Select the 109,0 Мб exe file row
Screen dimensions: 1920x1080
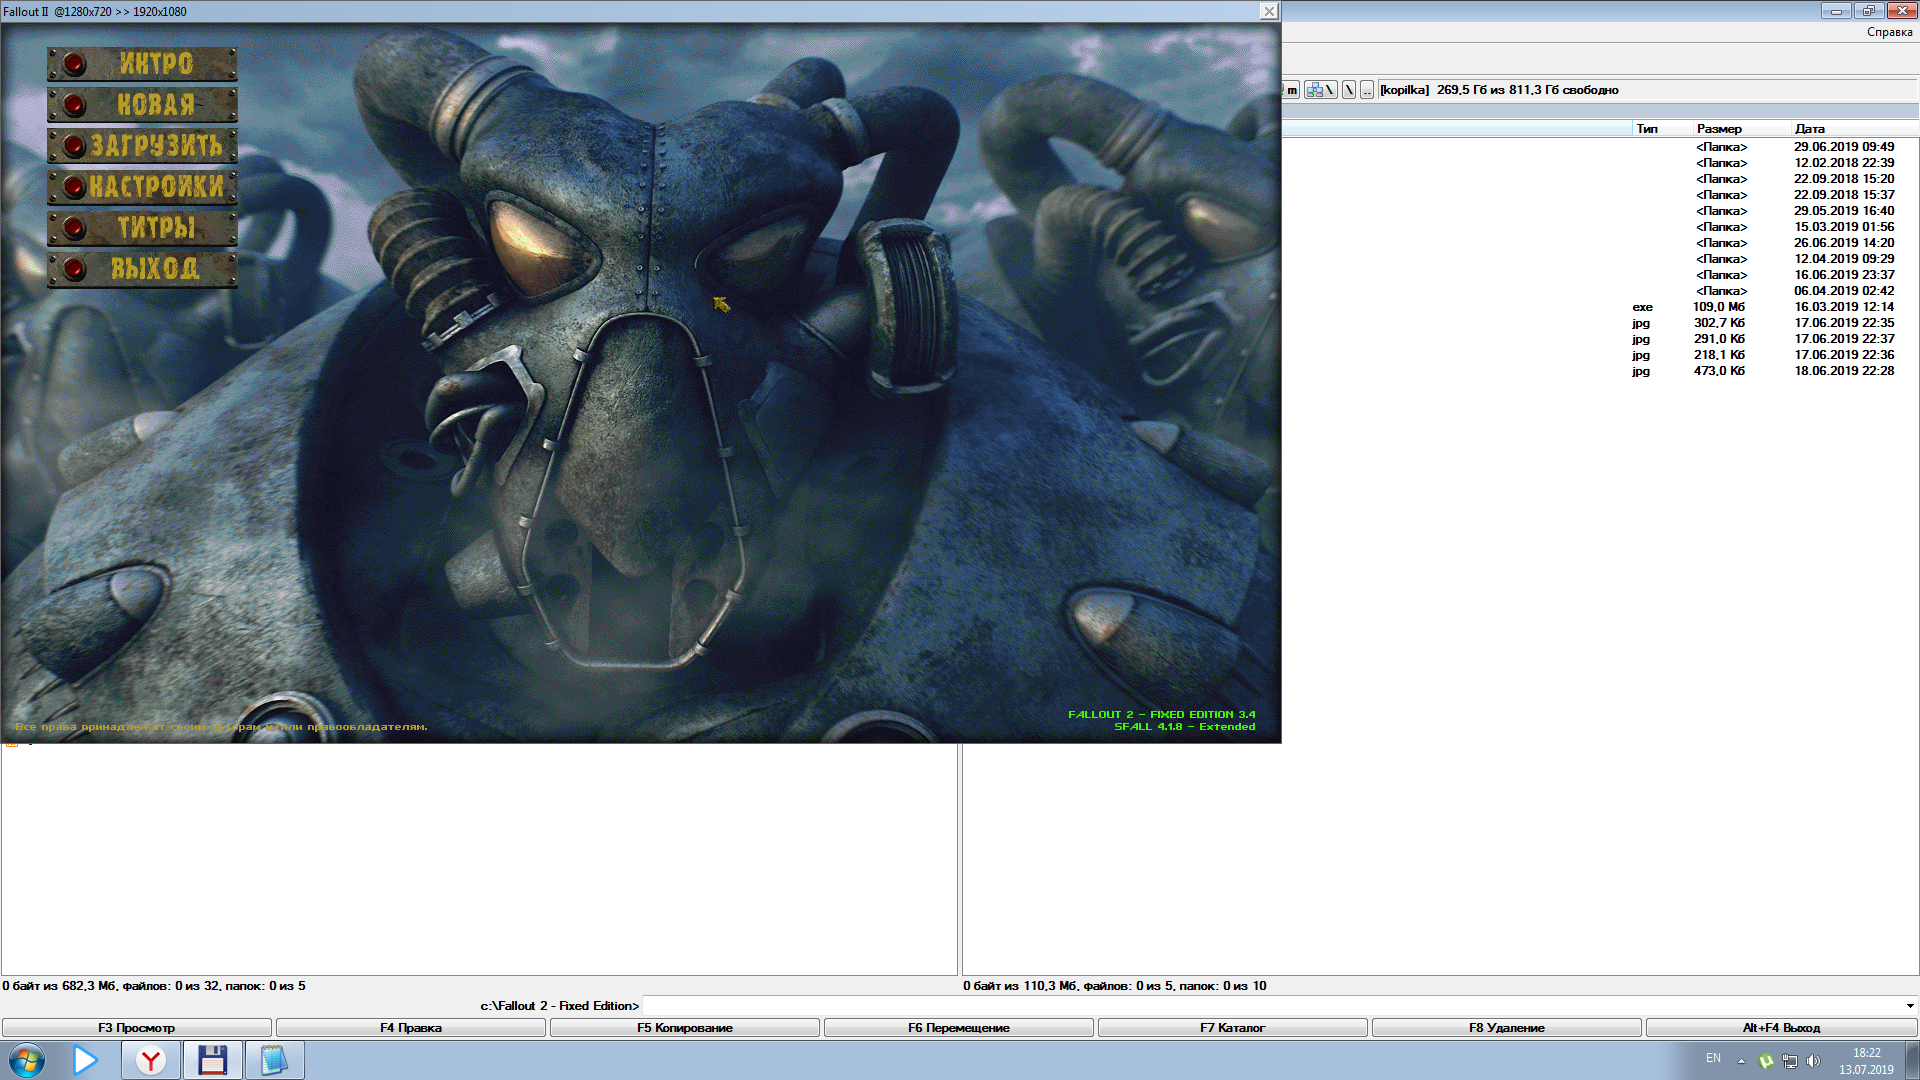(x=1600, y=307)
